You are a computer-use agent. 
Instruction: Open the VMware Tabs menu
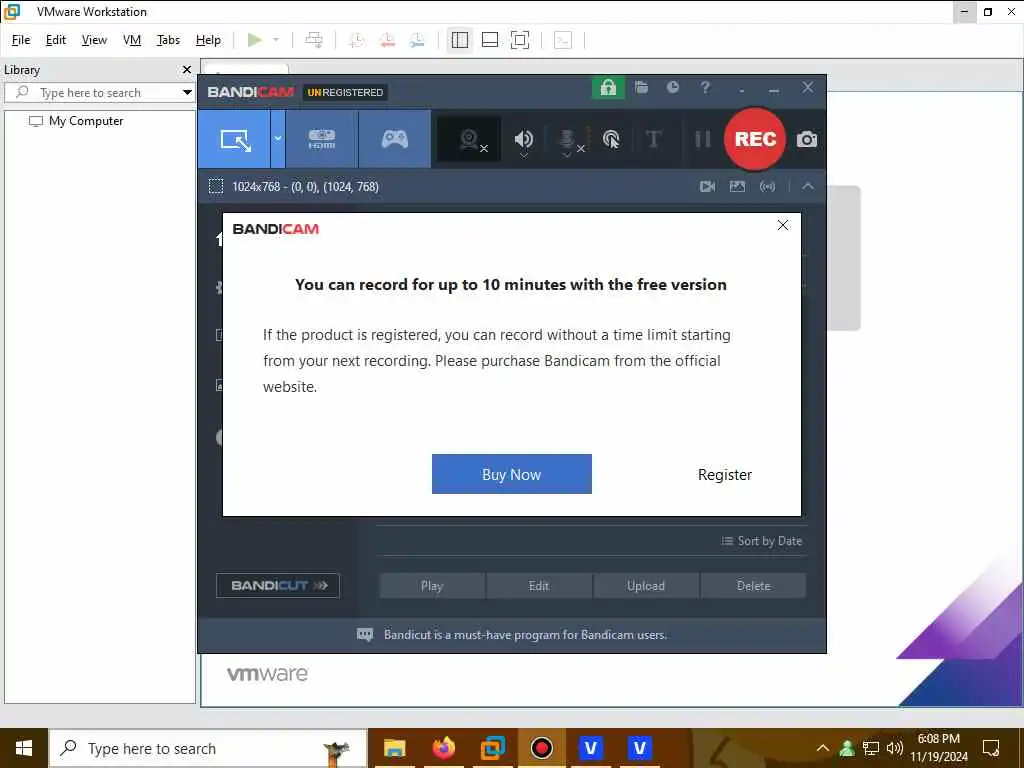point(168,40)
